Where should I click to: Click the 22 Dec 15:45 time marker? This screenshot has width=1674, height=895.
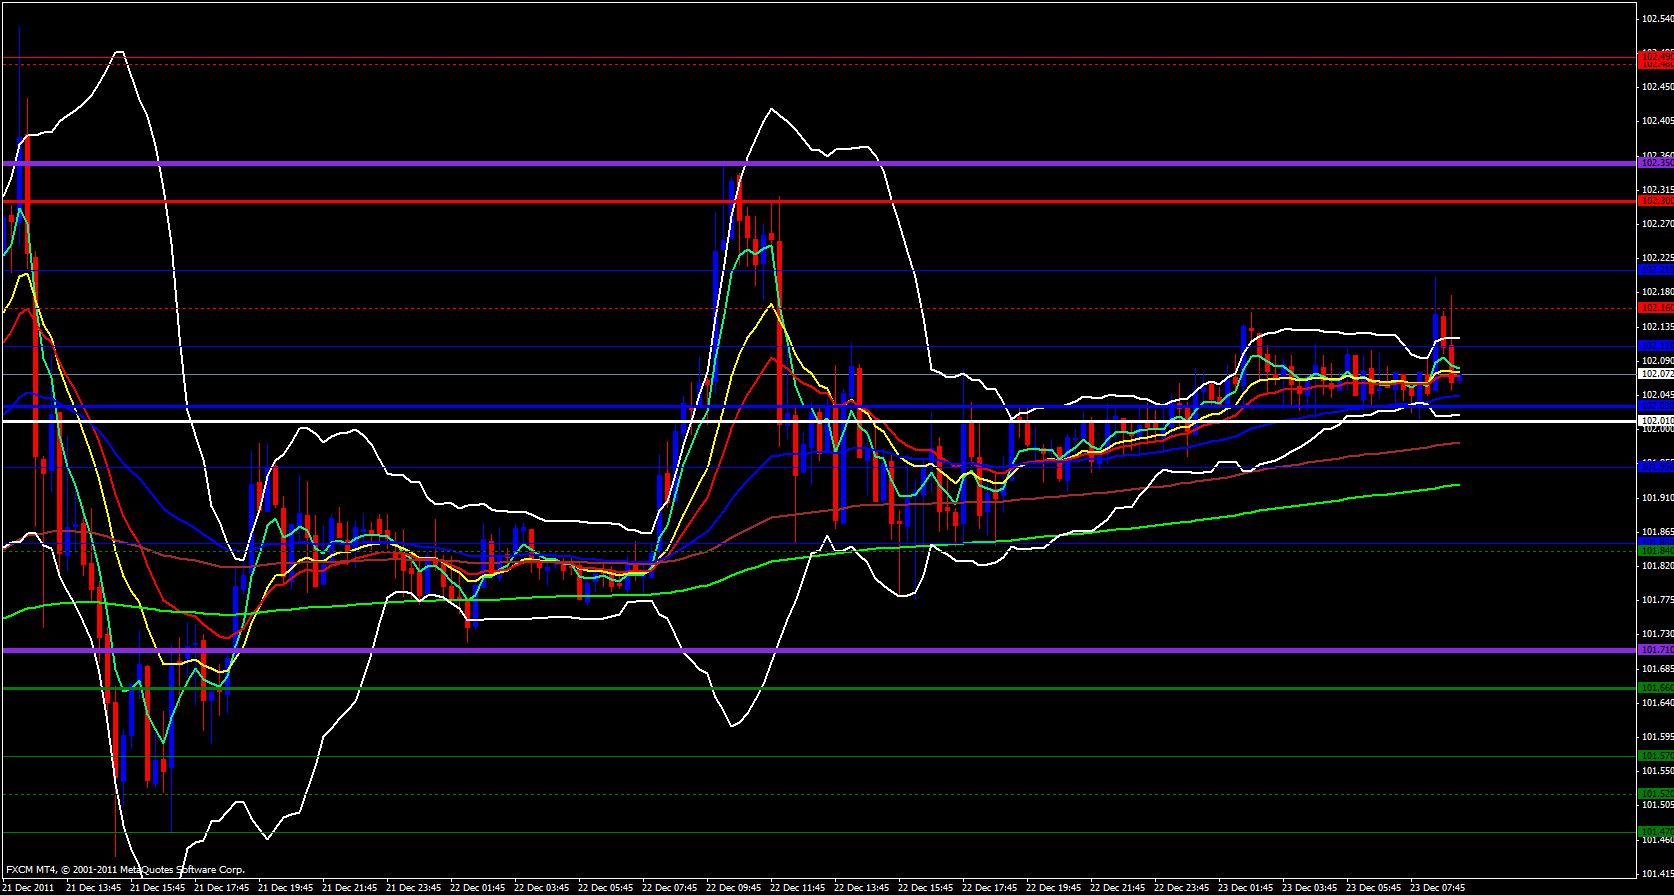925,888
